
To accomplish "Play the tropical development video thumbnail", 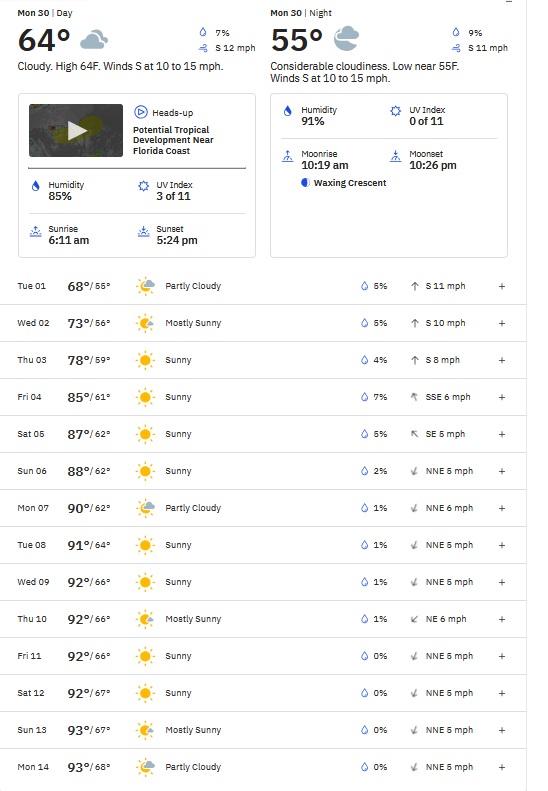I will (76, 130).
